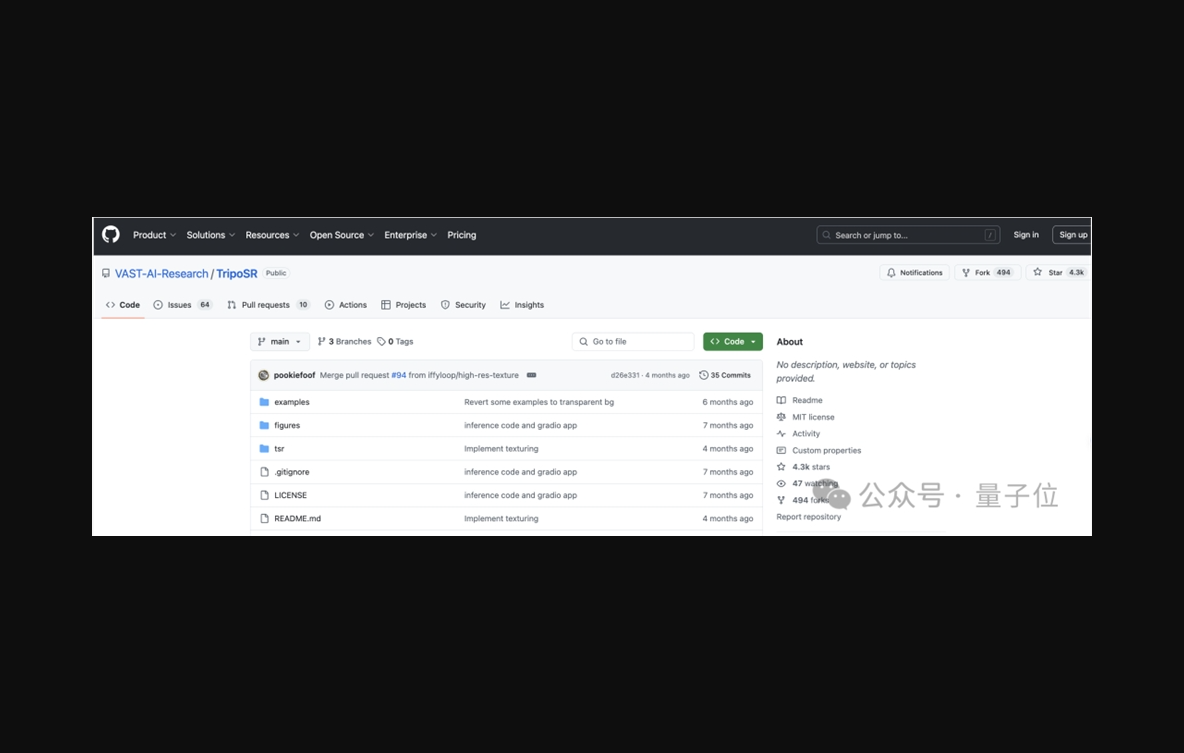Open the .gitignore file

point(291,472)
